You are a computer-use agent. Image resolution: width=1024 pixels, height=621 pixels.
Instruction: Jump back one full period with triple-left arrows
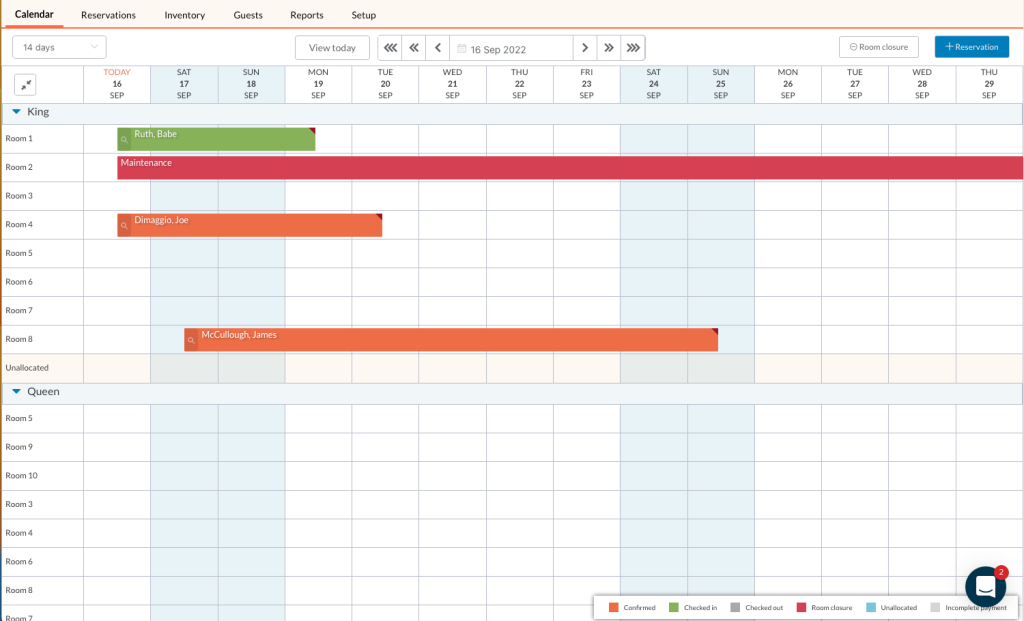pyautogui.click(x=390, y=47)
